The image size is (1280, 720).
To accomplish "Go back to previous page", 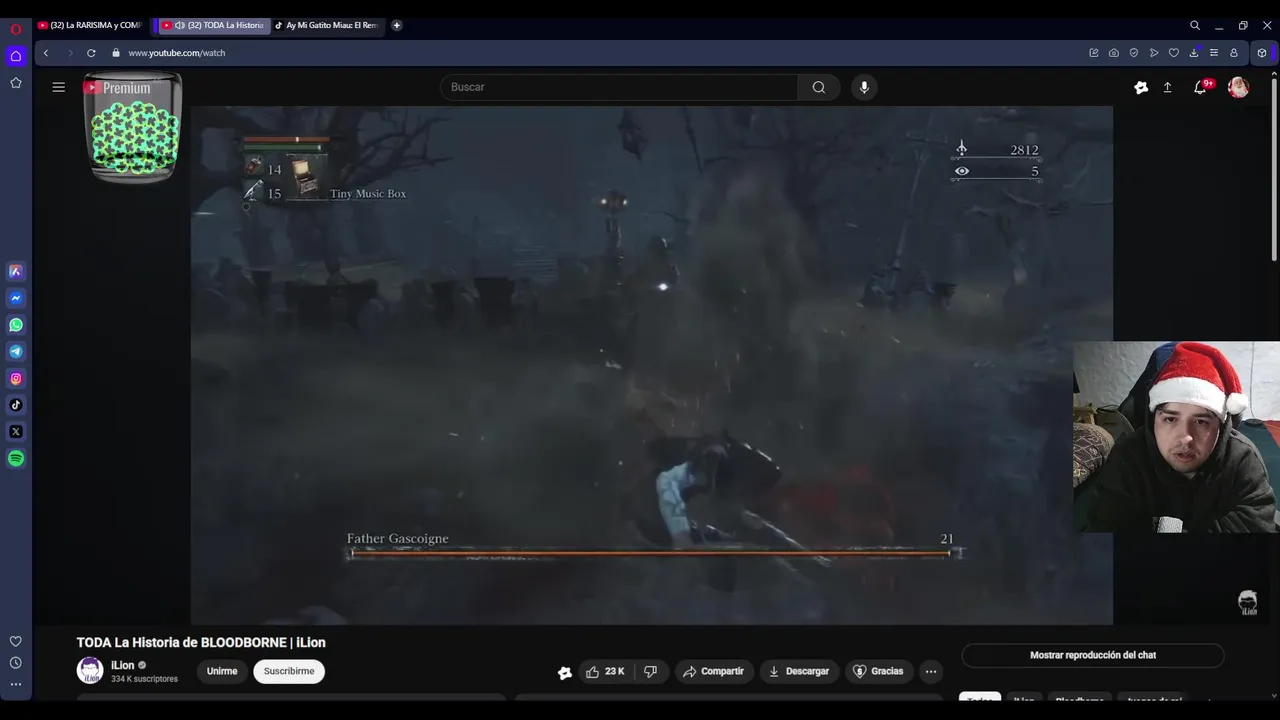I will pyautogui.click(x=46, y=53).
